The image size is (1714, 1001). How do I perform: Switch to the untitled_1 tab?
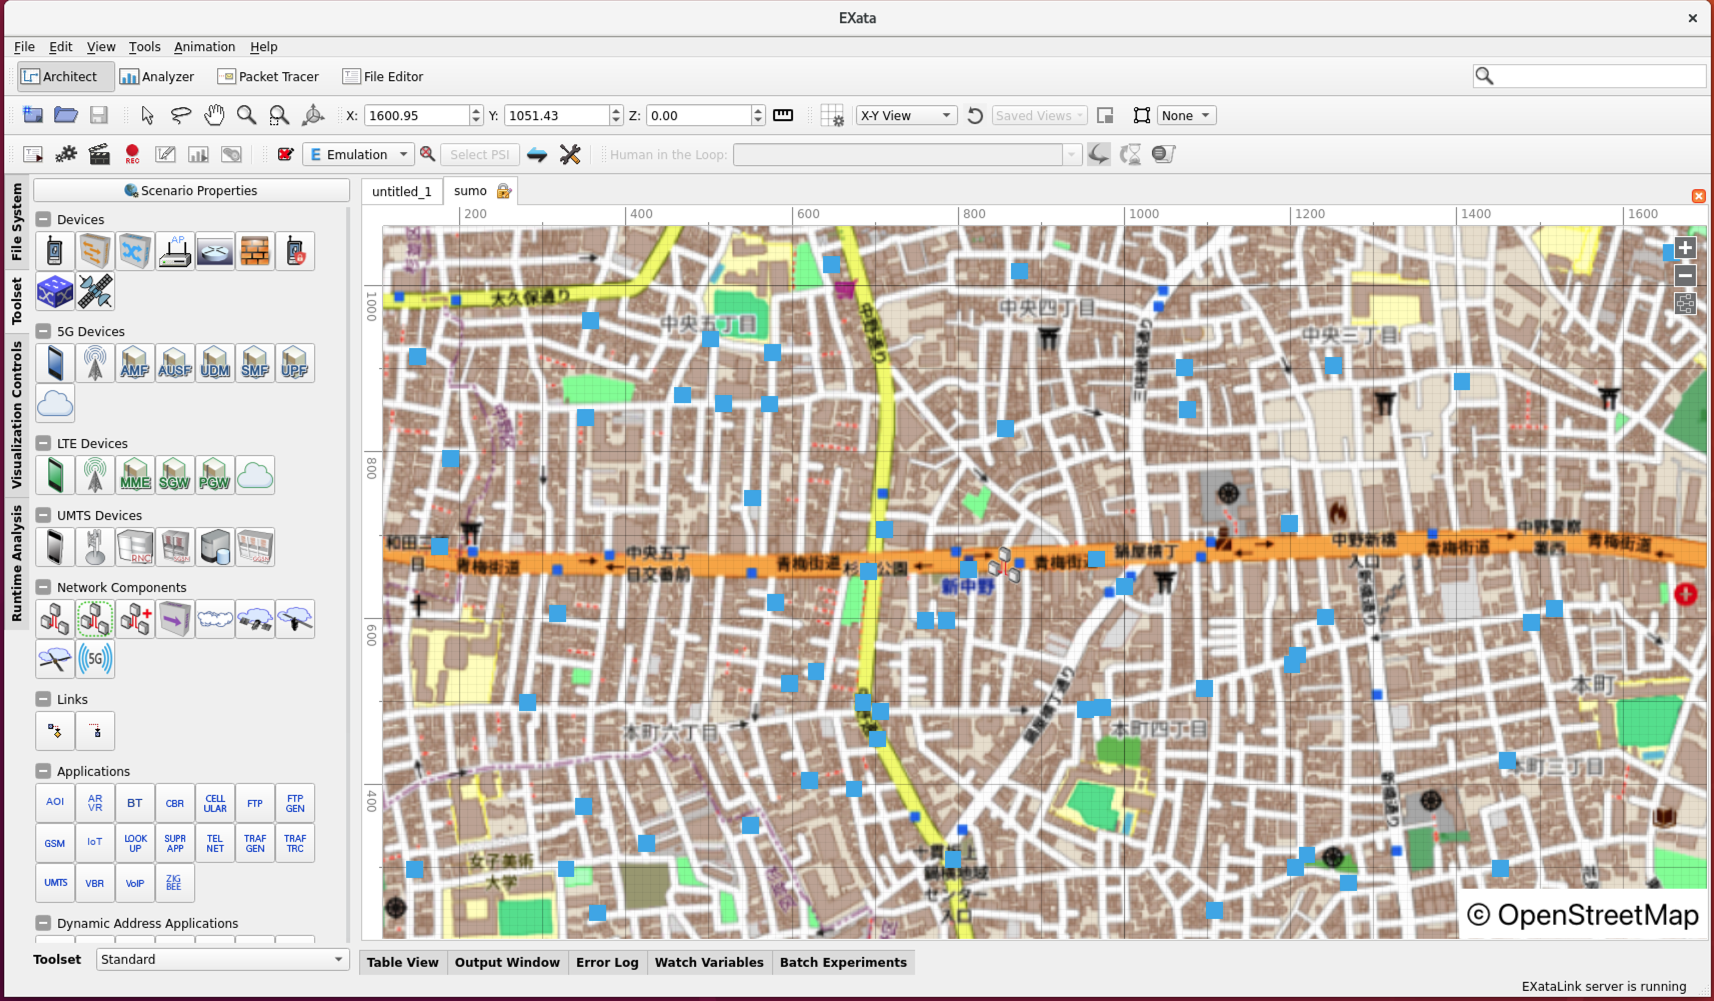click(402, 191)
